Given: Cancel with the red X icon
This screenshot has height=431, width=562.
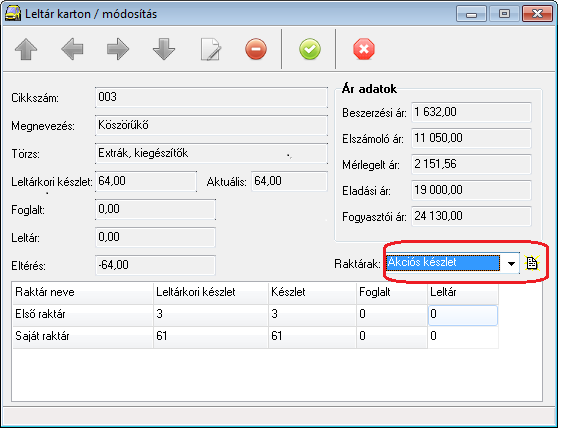Looking at the screenshot, I should [364, 49].
